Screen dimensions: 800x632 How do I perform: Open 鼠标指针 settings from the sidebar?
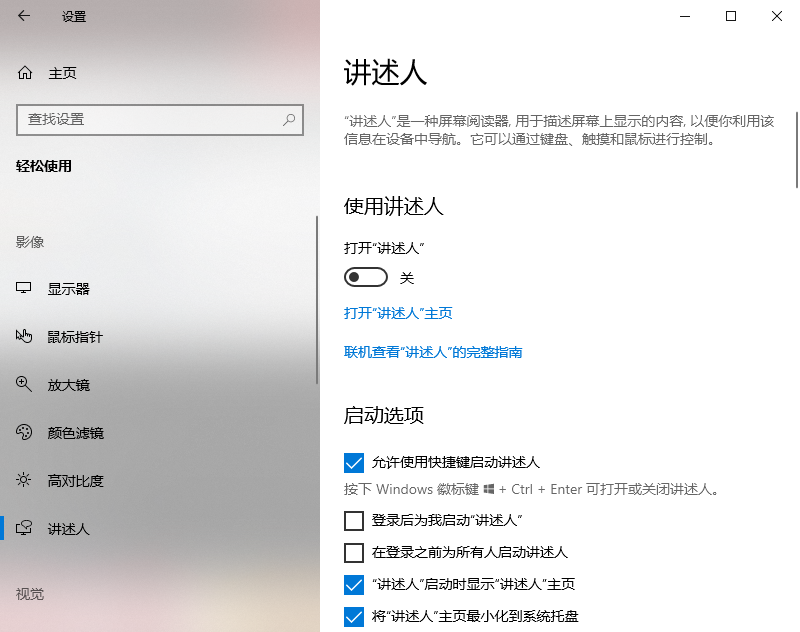click(24, 337)
